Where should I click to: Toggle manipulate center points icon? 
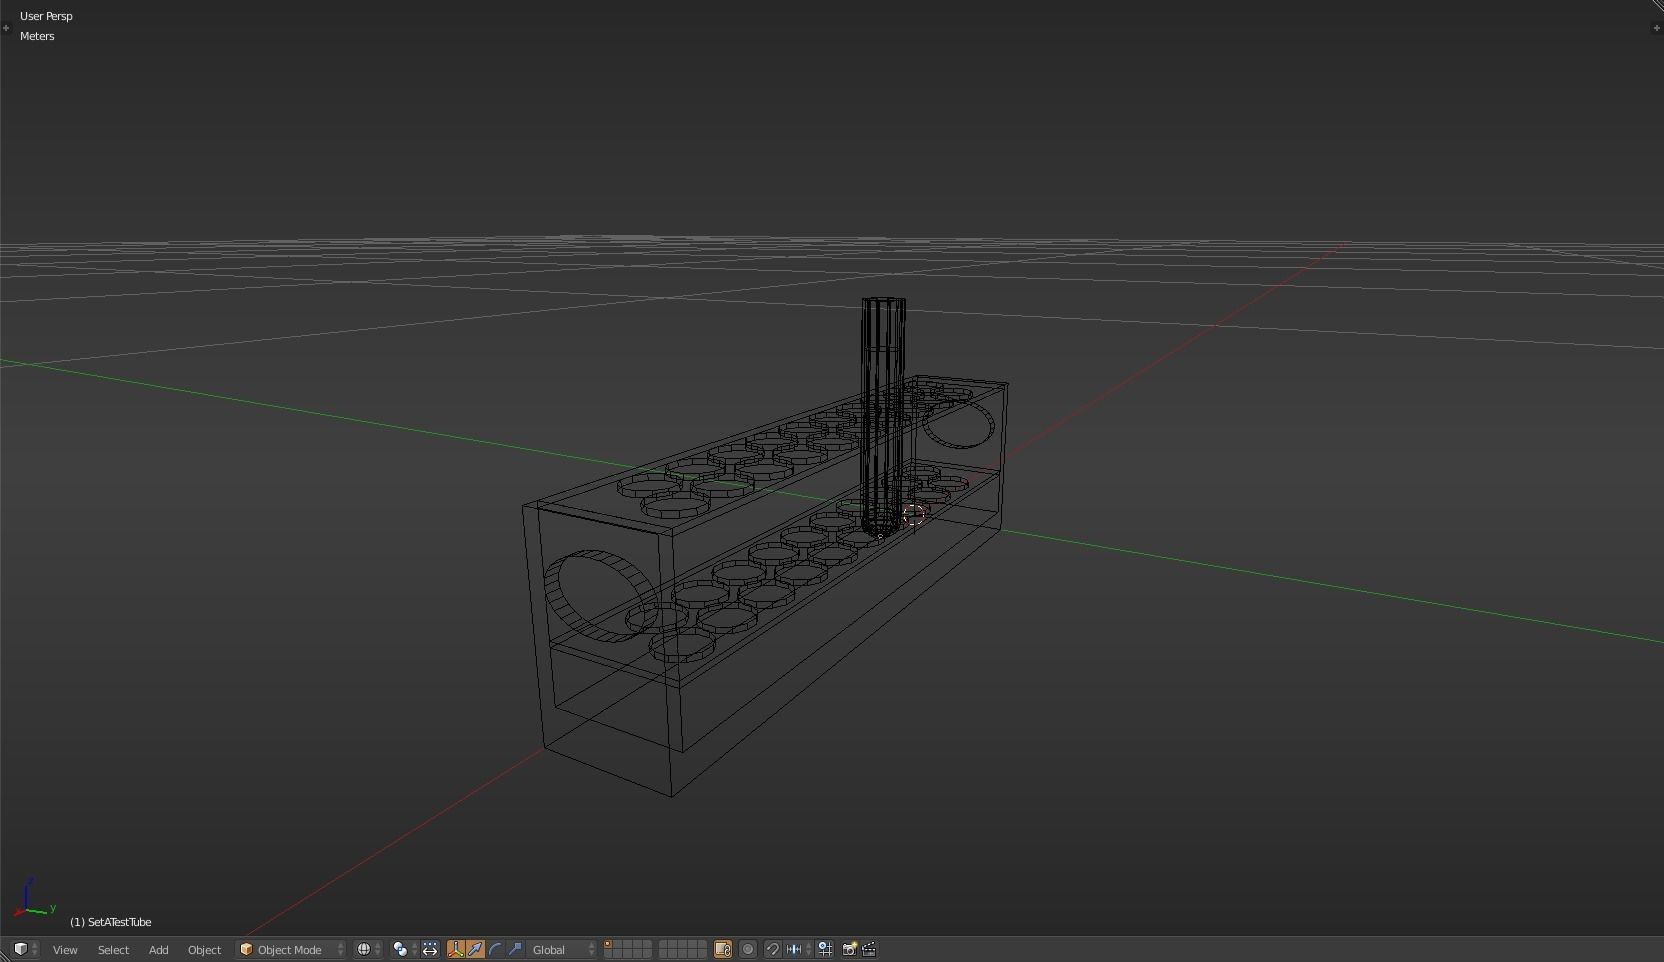pos(430,949)
